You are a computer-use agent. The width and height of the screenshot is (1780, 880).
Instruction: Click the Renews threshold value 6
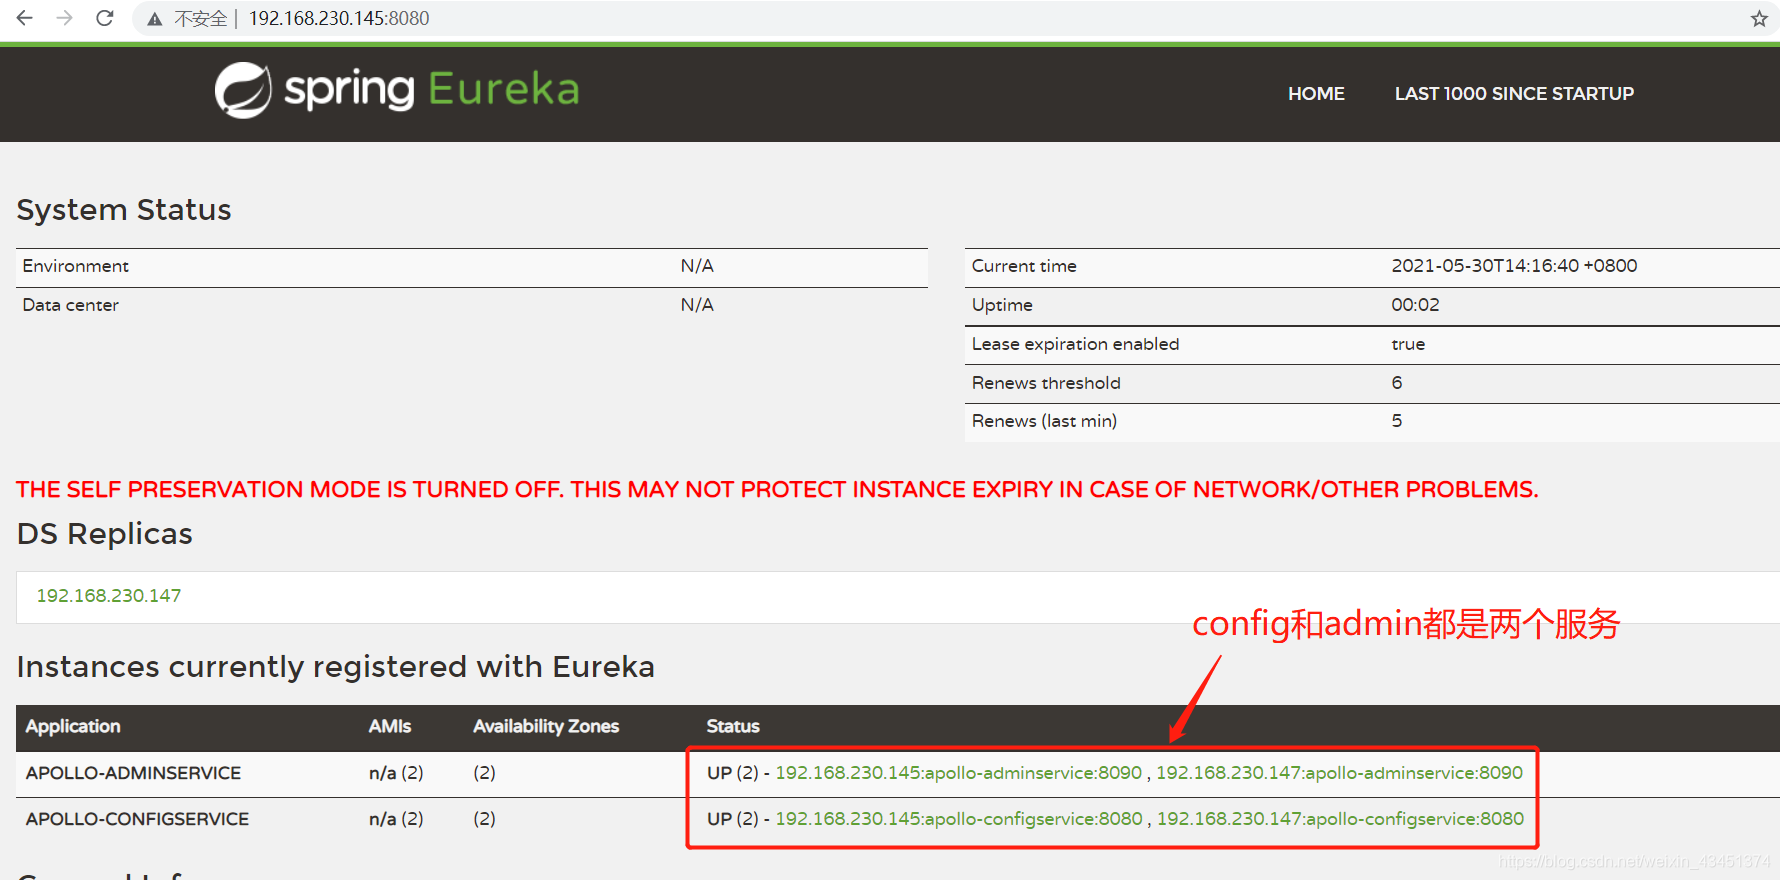pyautogui.click(x=1397, y=383)
